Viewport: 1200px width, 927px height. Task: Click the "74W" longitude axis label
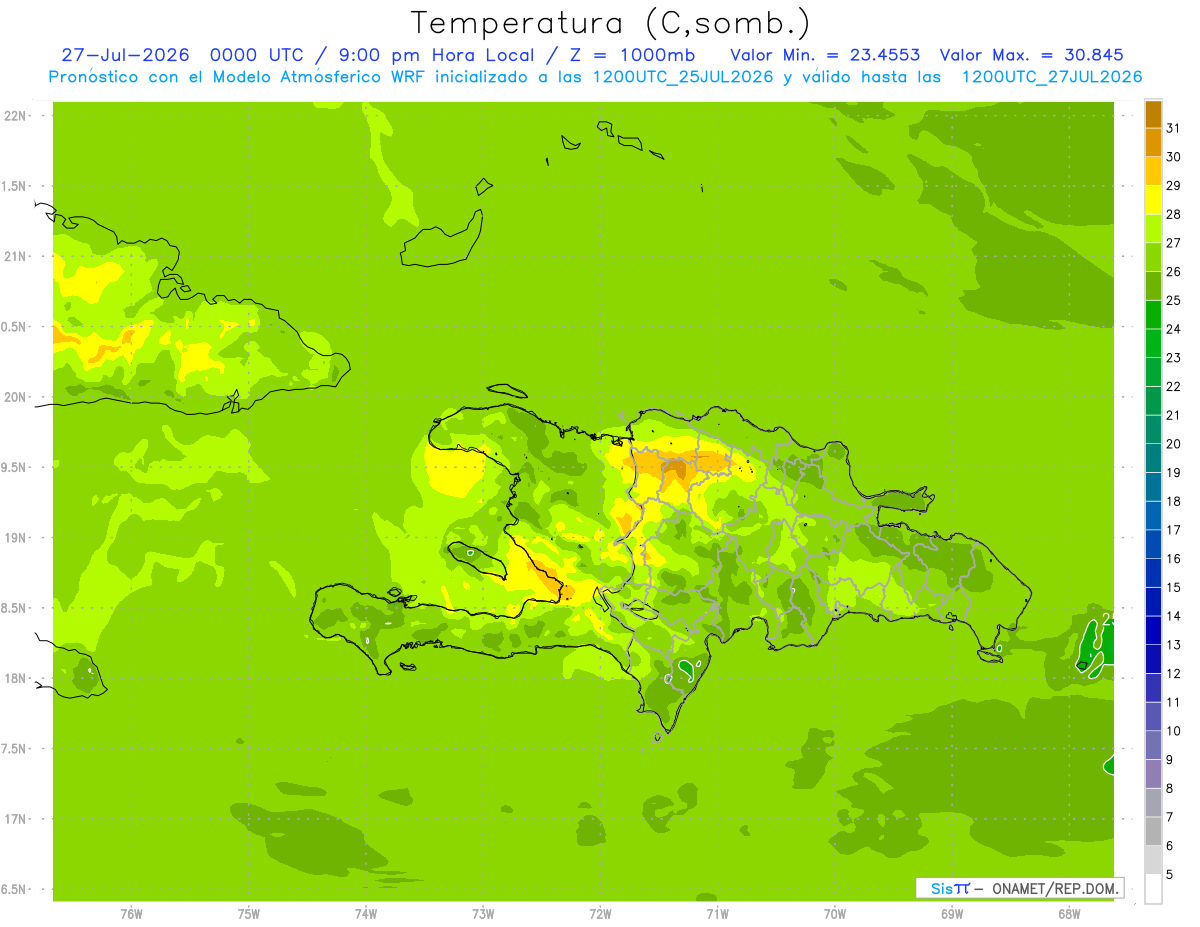pyautogui.click(x=366, y=914)
